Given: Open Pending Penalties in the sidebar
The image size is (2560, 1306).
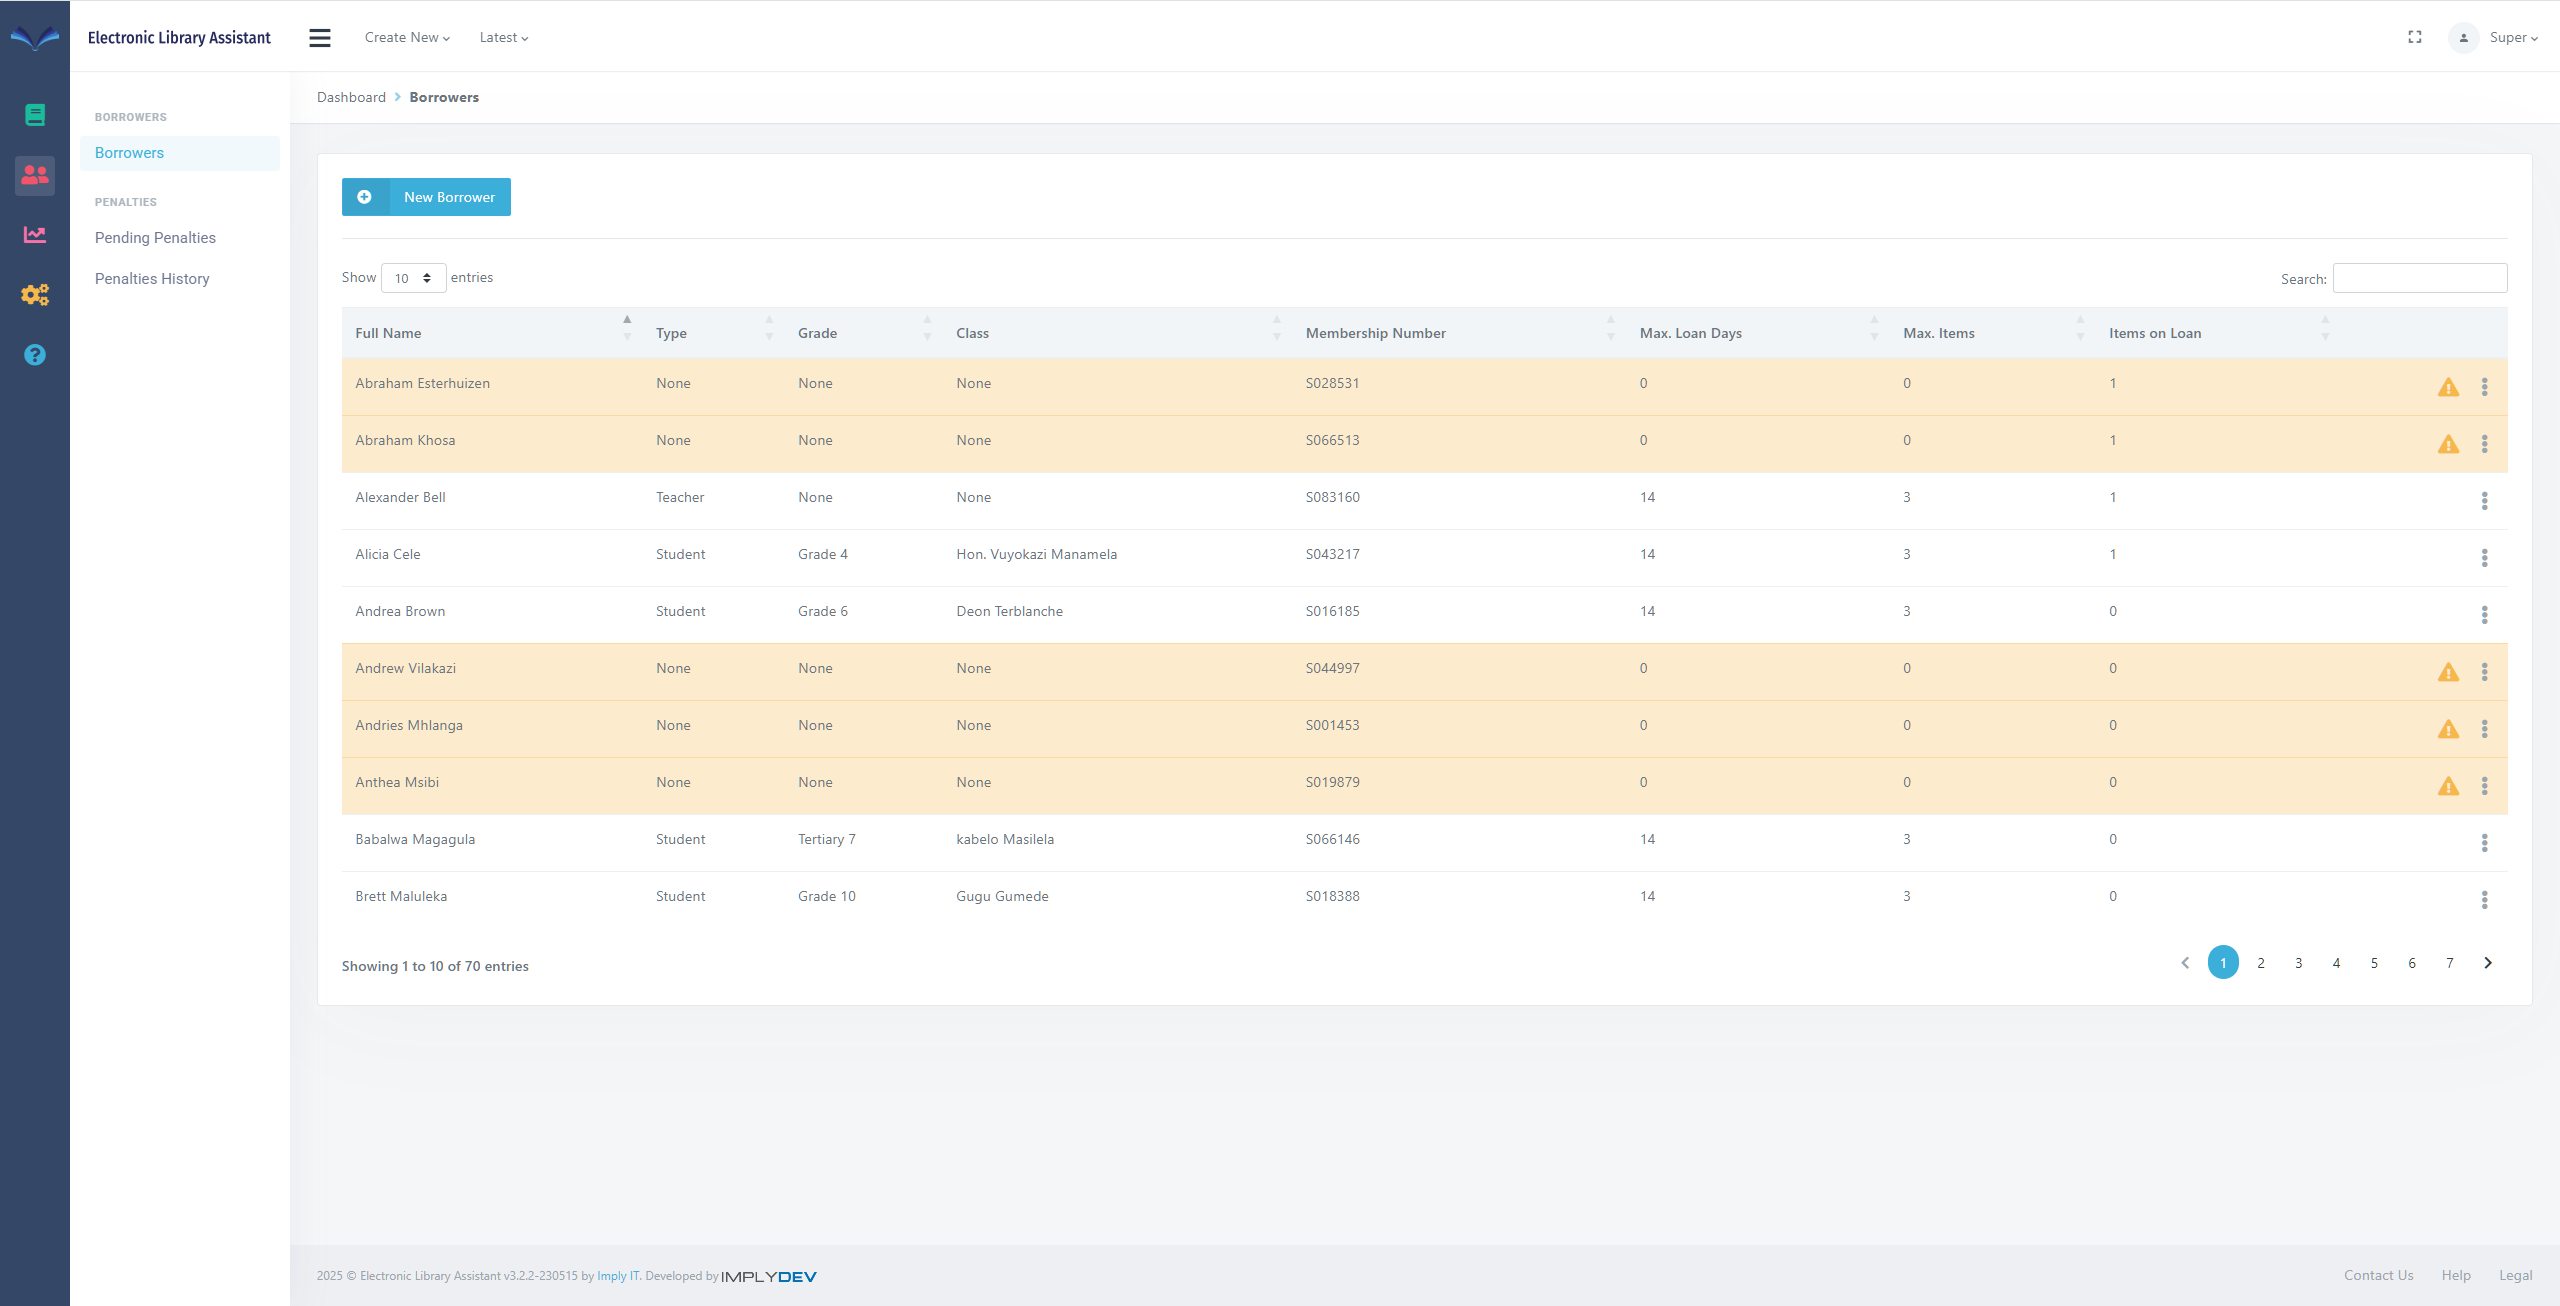Looking at the screenshot, I should coord(155,238).
